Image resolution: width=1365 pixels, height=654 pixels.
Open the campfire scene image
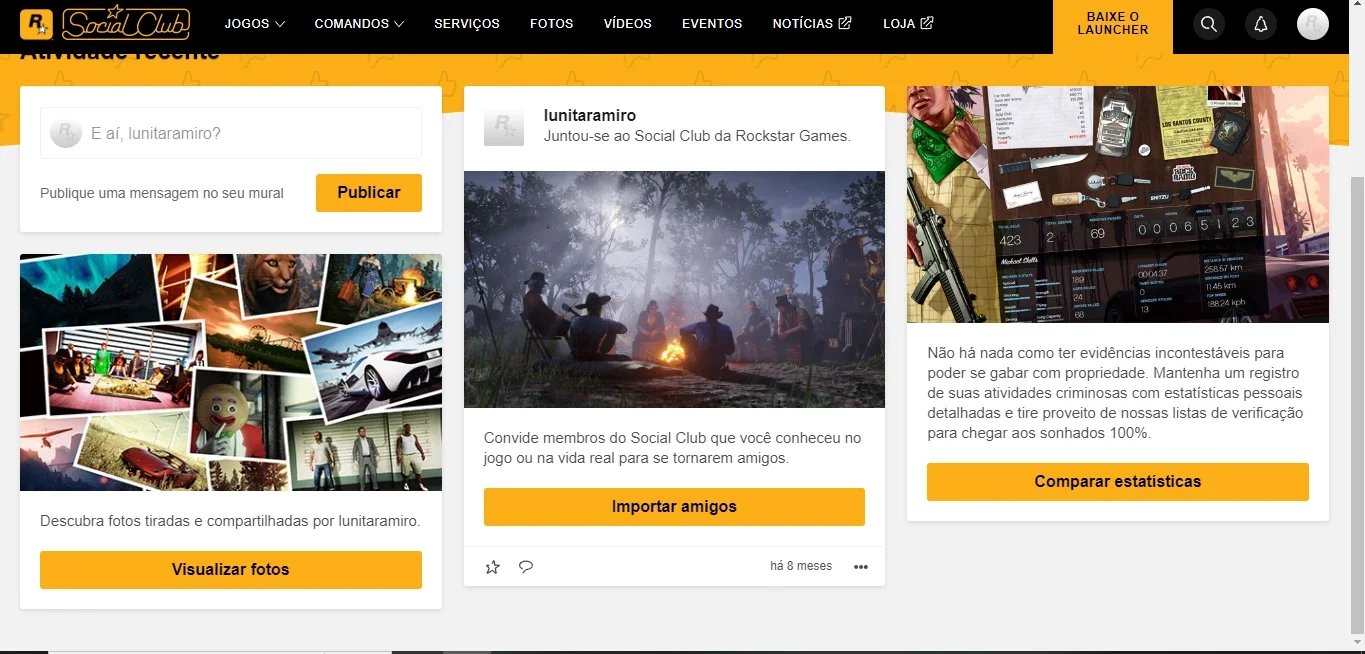(674, 289)
